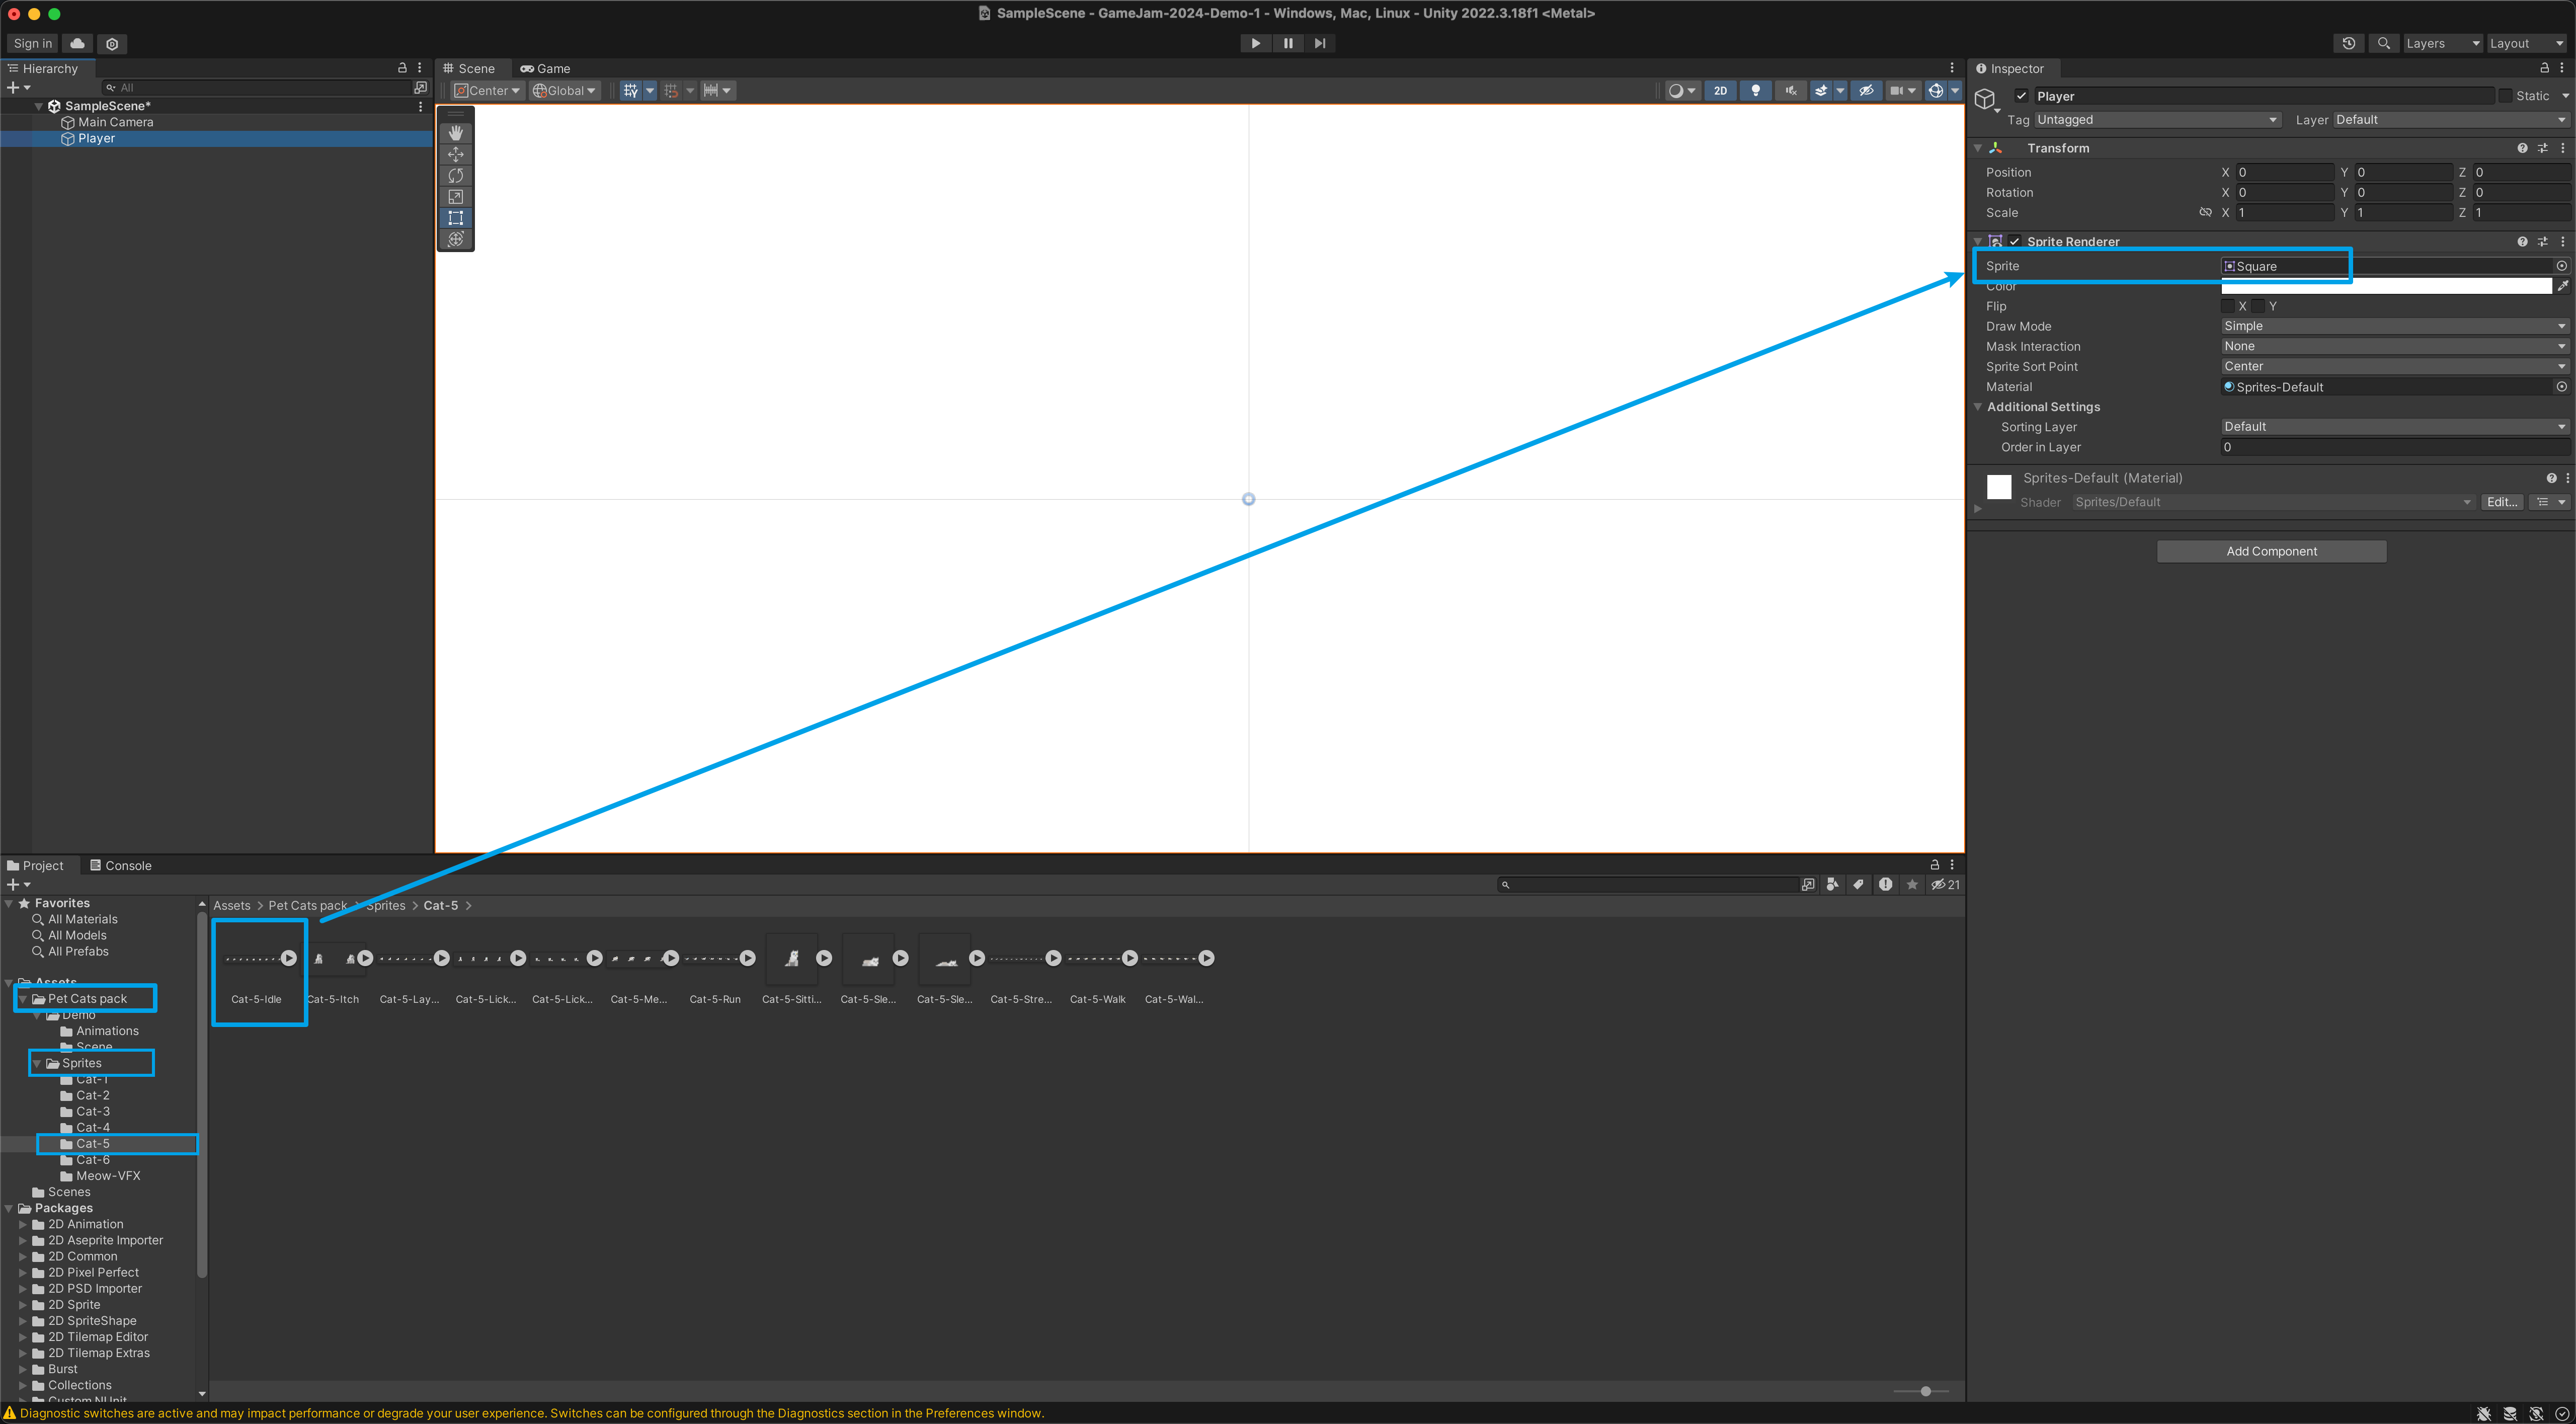Image resolution: width=2576 pixels, height=1424 pixels.
Task: Select the Rotate tool
Action: point(456,175)
